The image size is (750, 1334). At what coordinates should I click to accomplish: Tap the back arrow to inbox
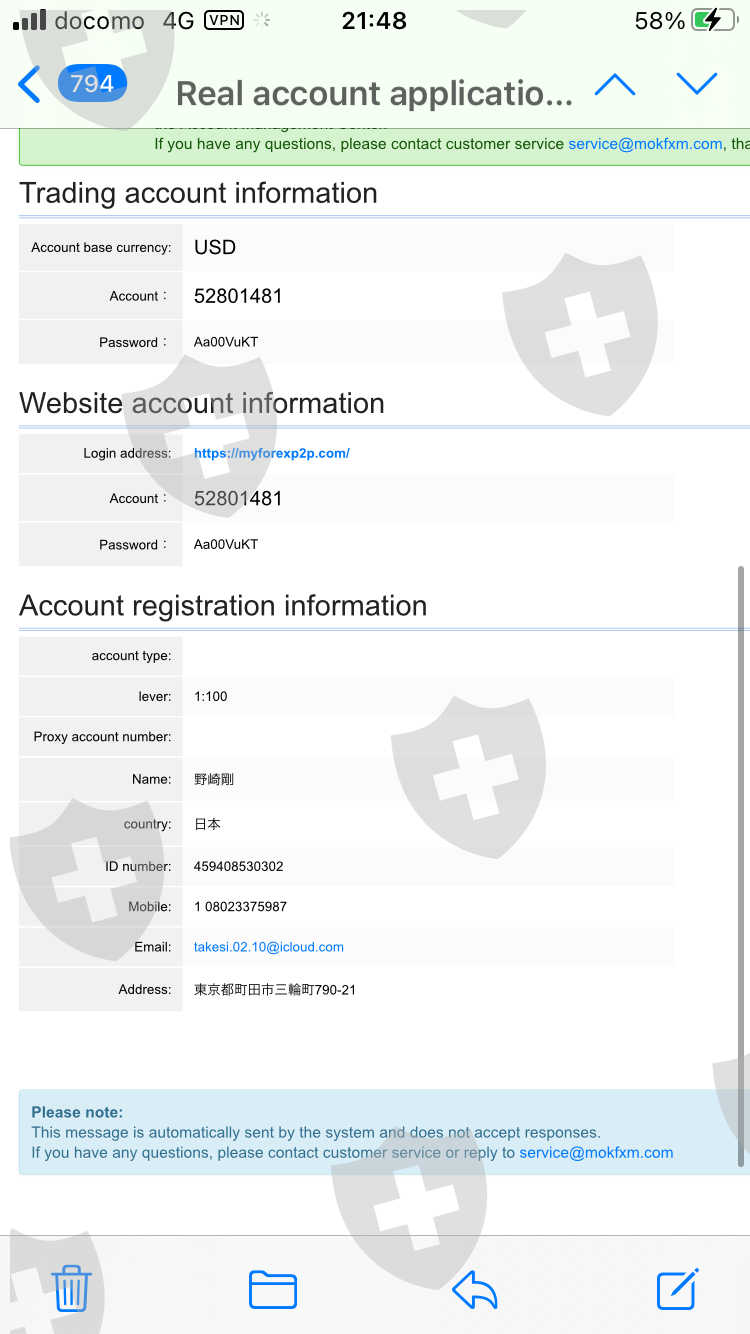coord(30,85)
